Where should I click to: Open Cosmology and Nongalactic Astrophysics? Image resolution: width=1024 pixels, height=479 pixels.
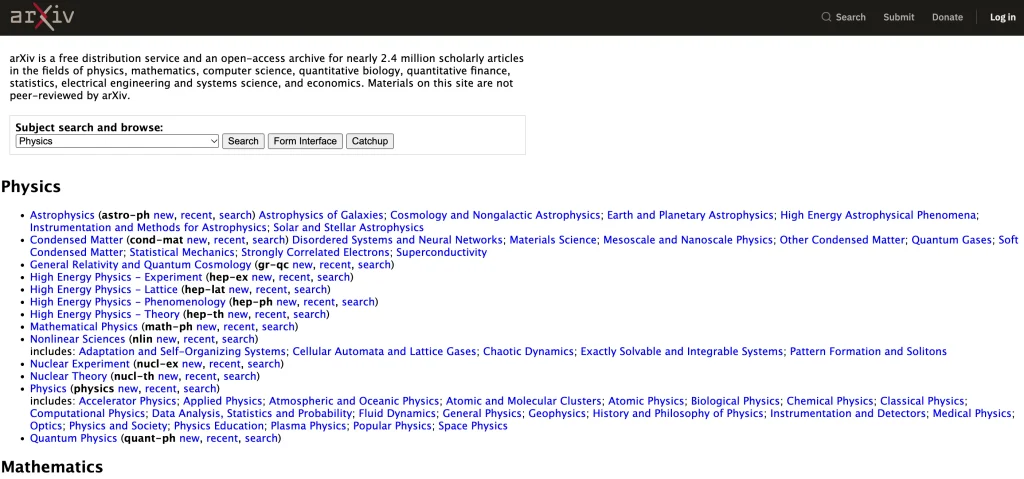[494, 215]
